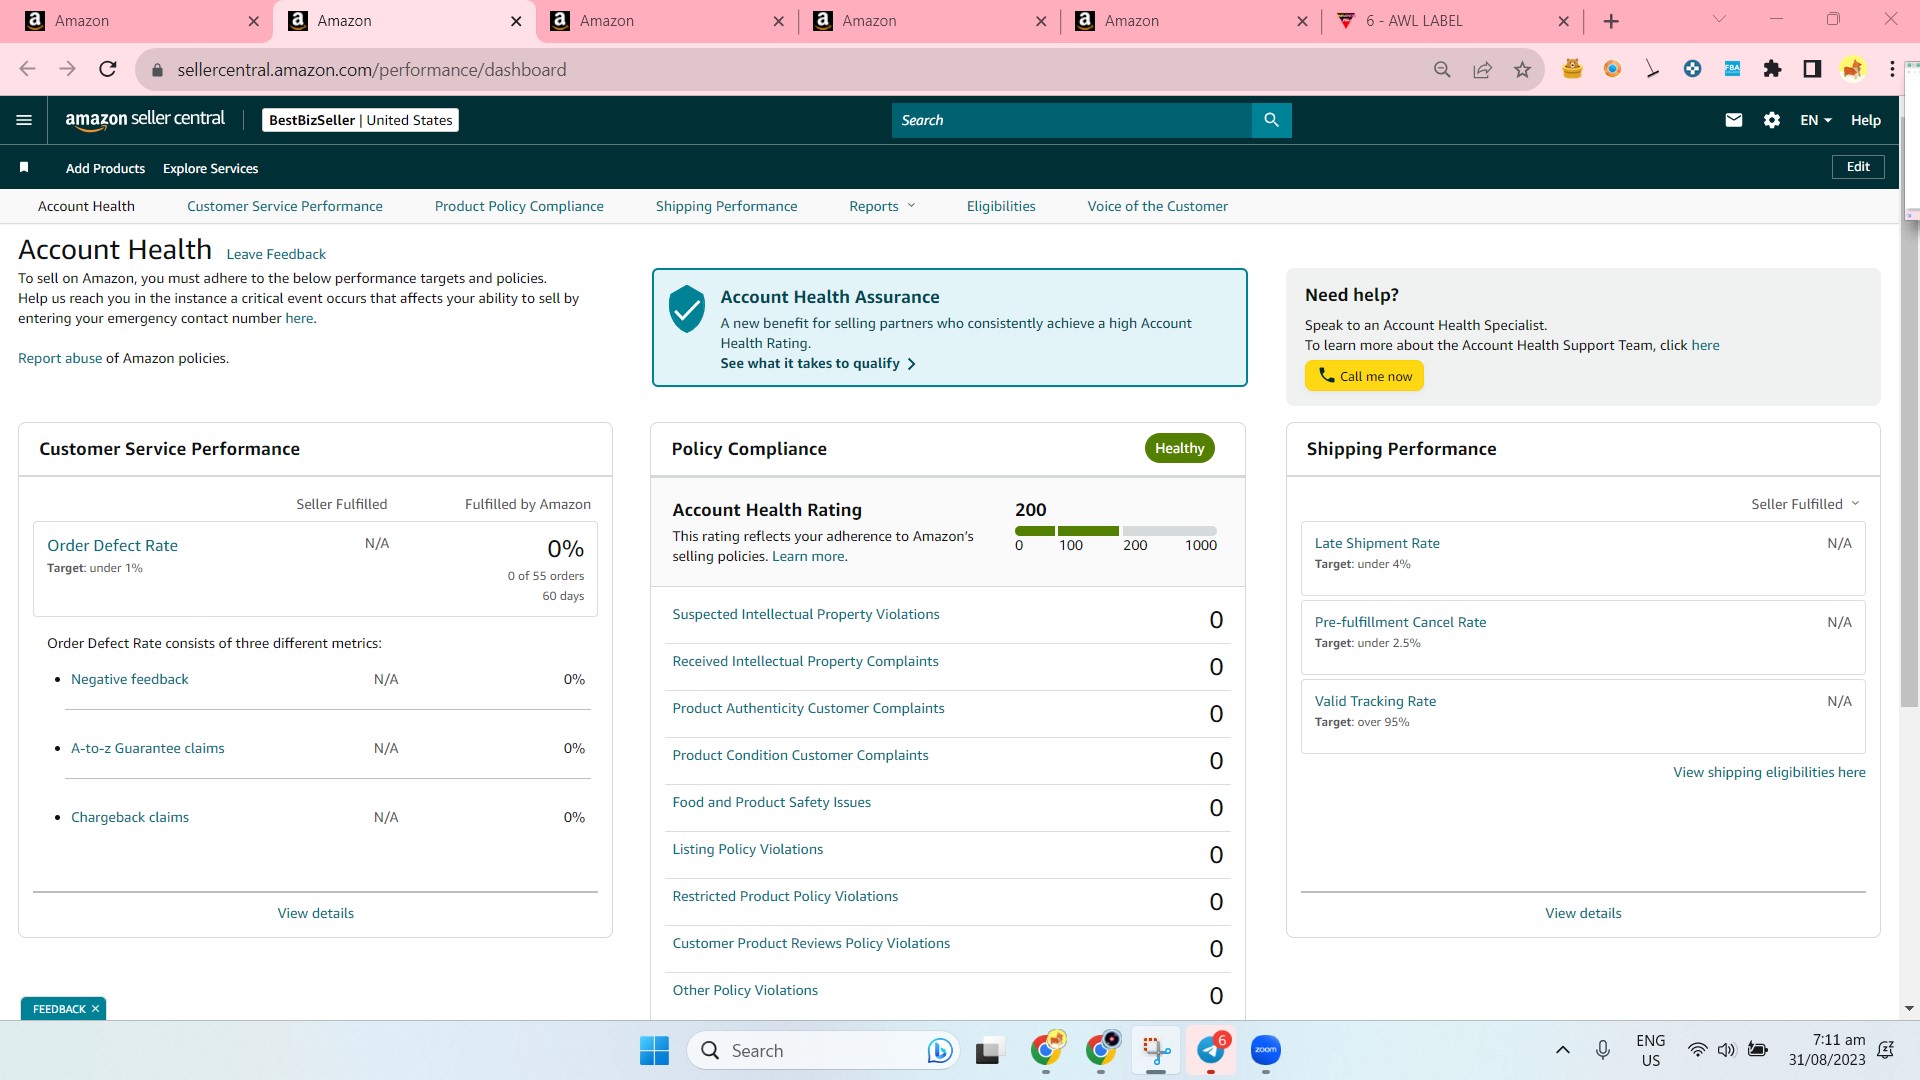The height and width of the screenshot is (1080, 1920).
Task: Click the Snipping Tool taskbar icon
Action: (1156, 1050)
